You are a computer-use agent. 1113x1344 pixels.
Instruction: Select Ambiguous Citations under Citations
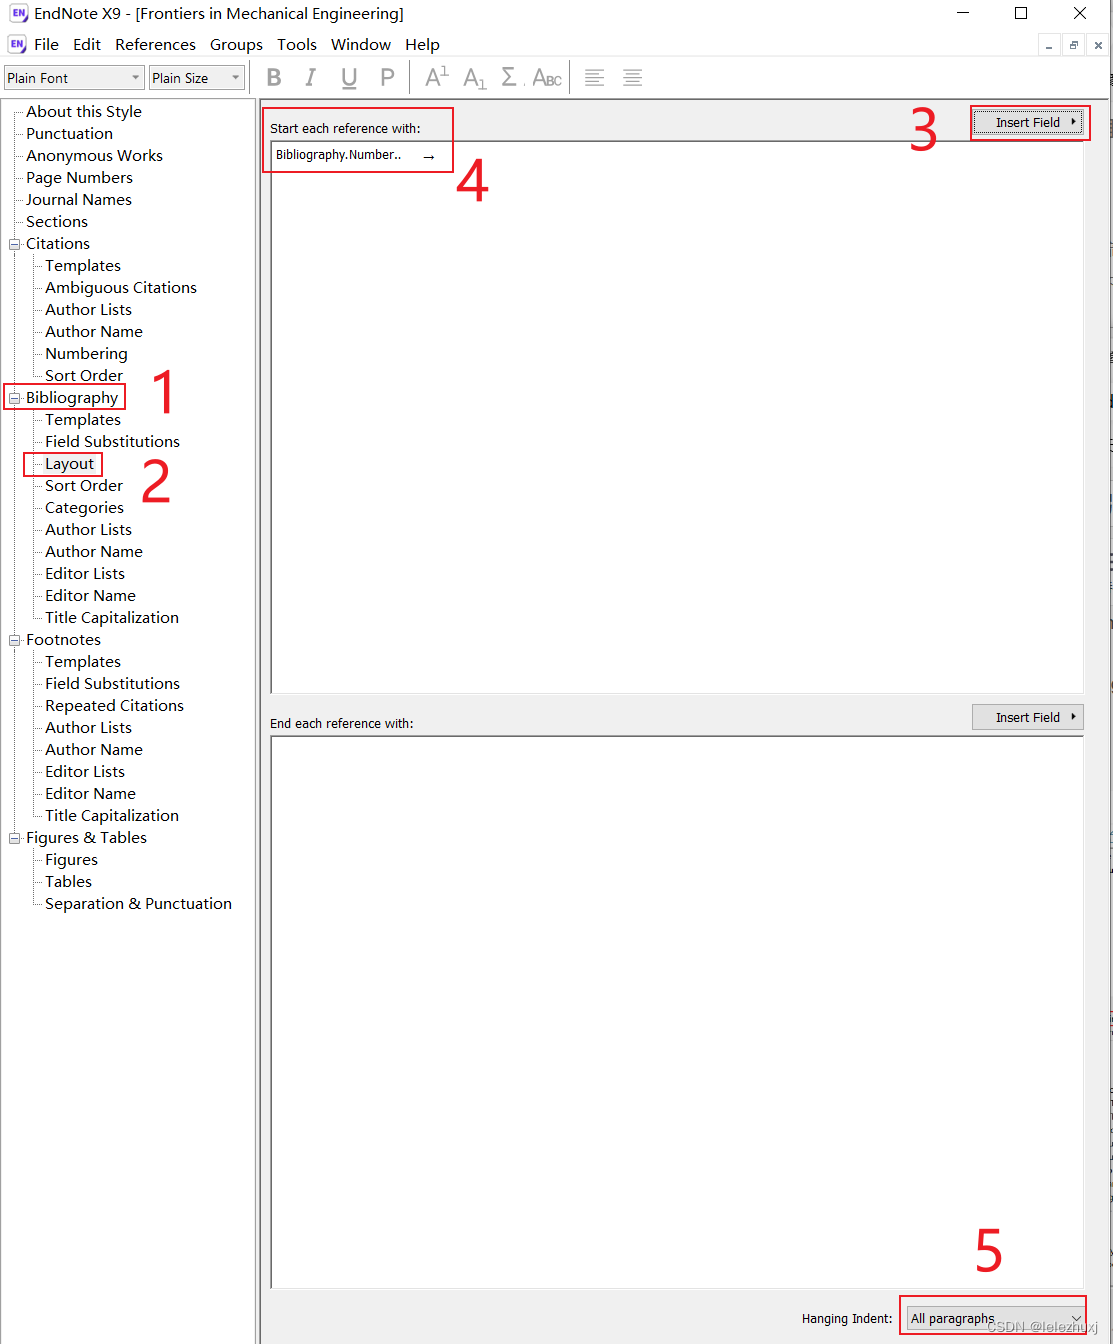(x=121, y=288)
